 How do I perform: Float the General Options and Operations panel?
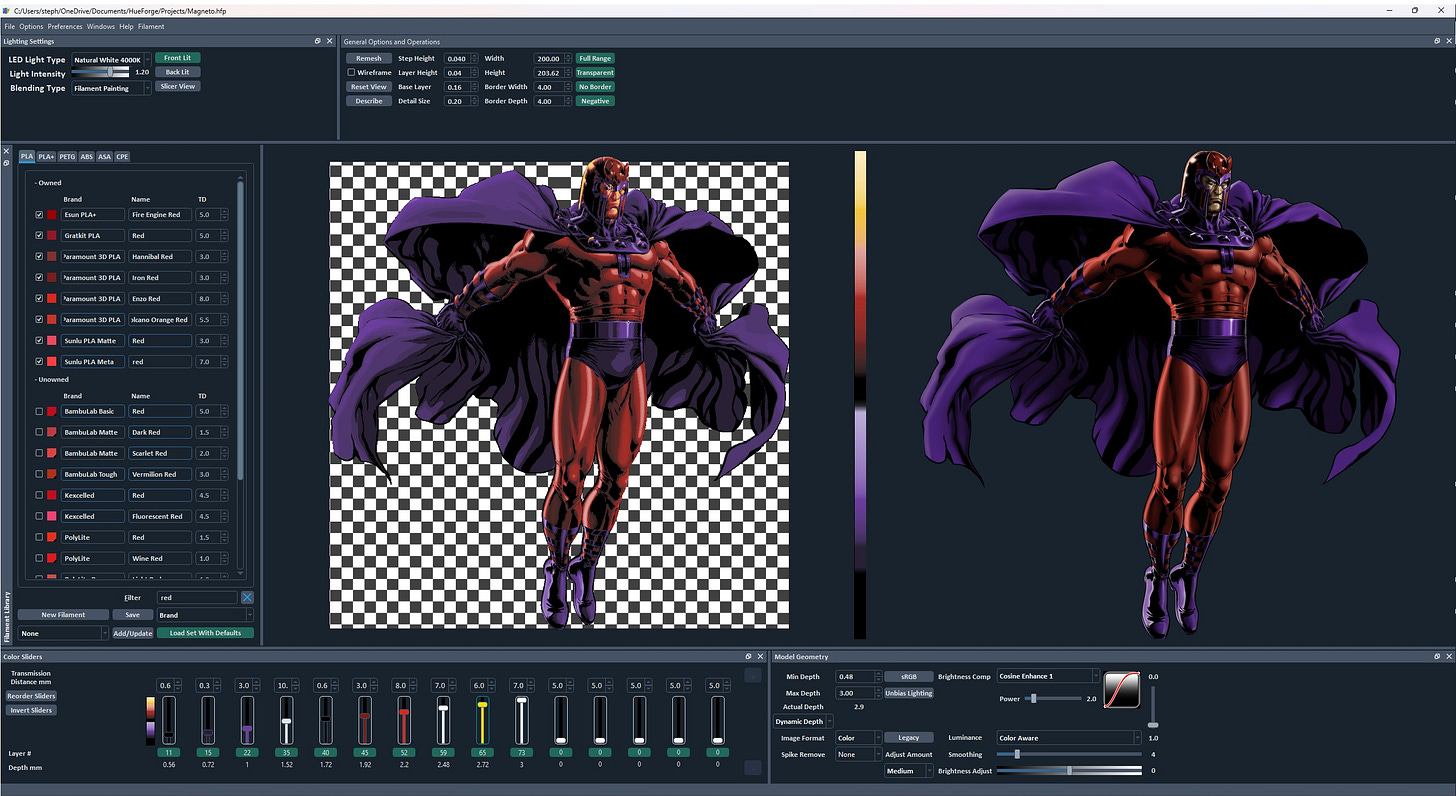pos(1438,41)
